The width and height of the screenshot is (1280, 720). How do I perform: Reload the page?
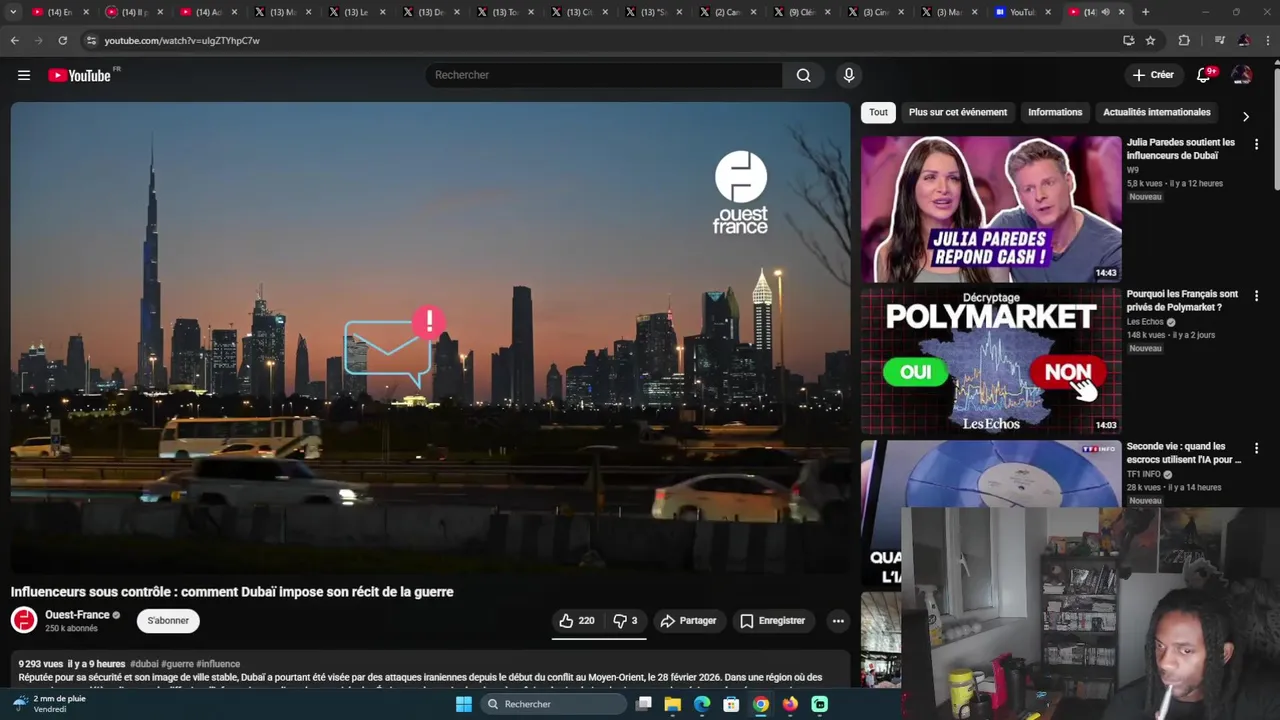(x=62, y=40)
